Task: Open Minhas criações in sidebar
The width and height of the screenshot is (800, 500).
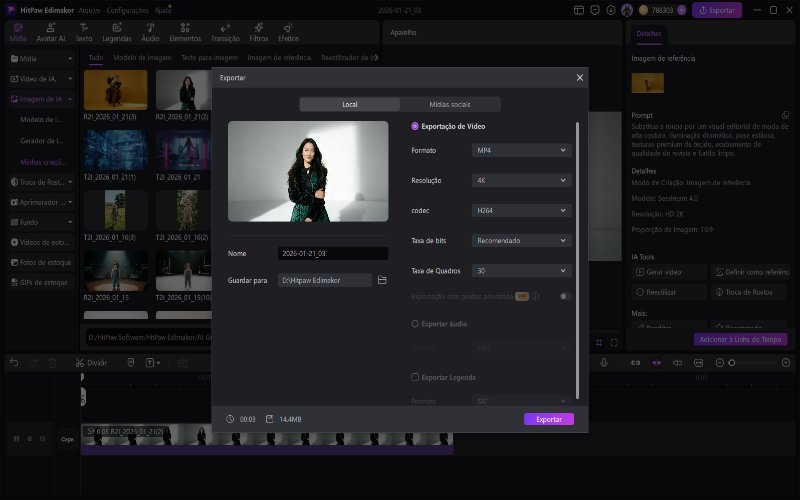Action: coord(42,162)
